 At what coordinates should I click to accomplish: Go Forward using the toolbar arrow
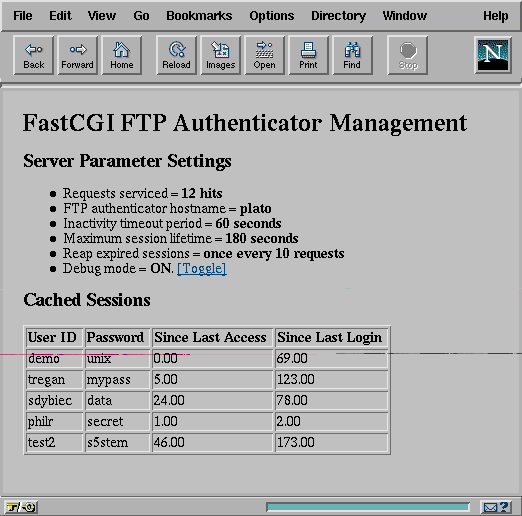pos(77,55)
